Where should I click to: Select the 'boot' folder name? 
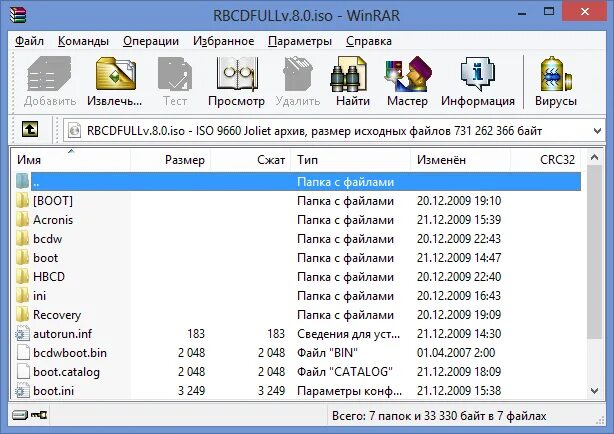[45, 258]
